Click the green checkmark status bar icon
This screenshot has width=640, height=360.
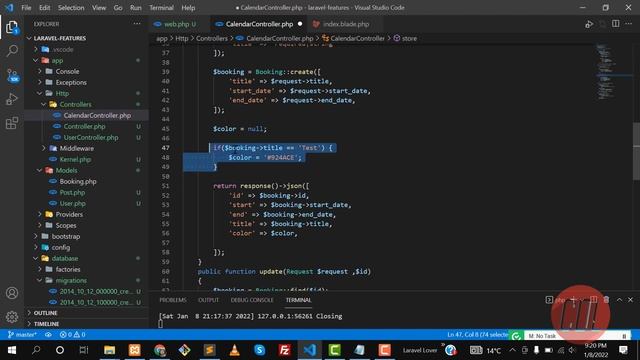tap(516, 336)
